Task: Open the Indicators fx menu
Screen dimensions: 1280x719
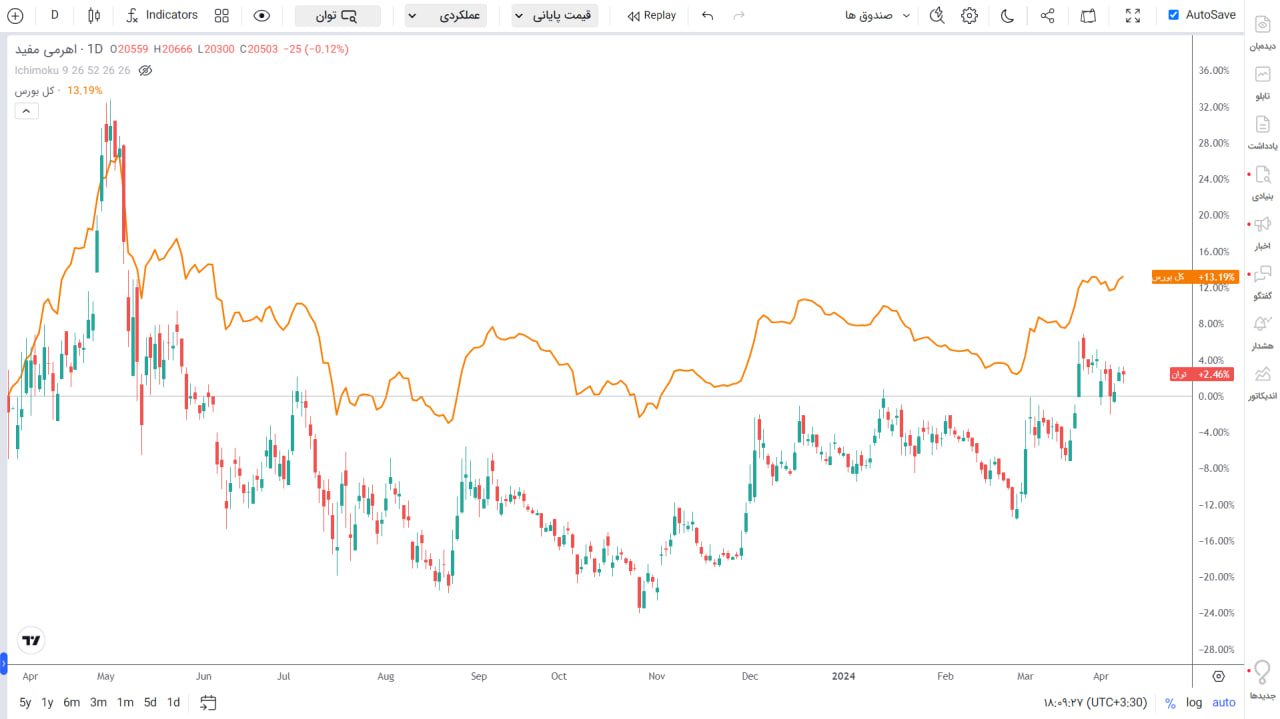Action: pos(162,15)
